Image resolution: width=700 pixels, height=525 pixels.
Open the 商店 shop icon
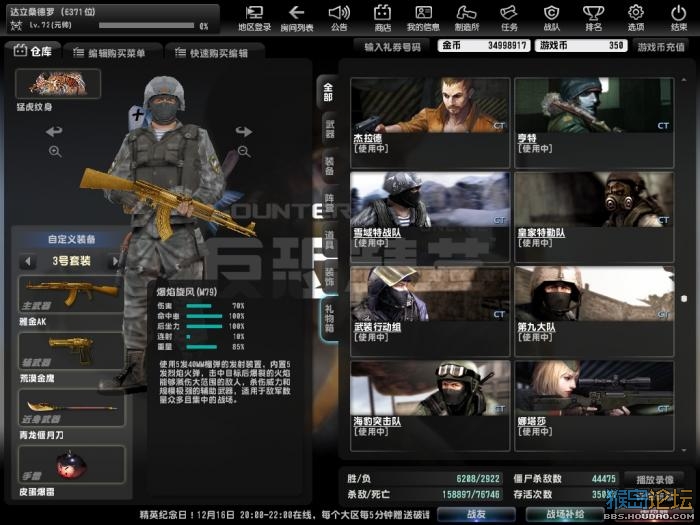click(382, 18)
